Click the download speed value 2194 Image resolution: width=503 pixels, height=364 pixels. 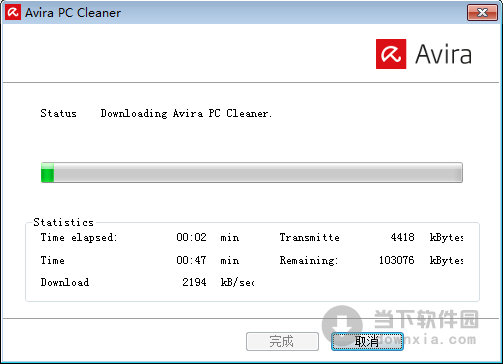pos(194,282)
